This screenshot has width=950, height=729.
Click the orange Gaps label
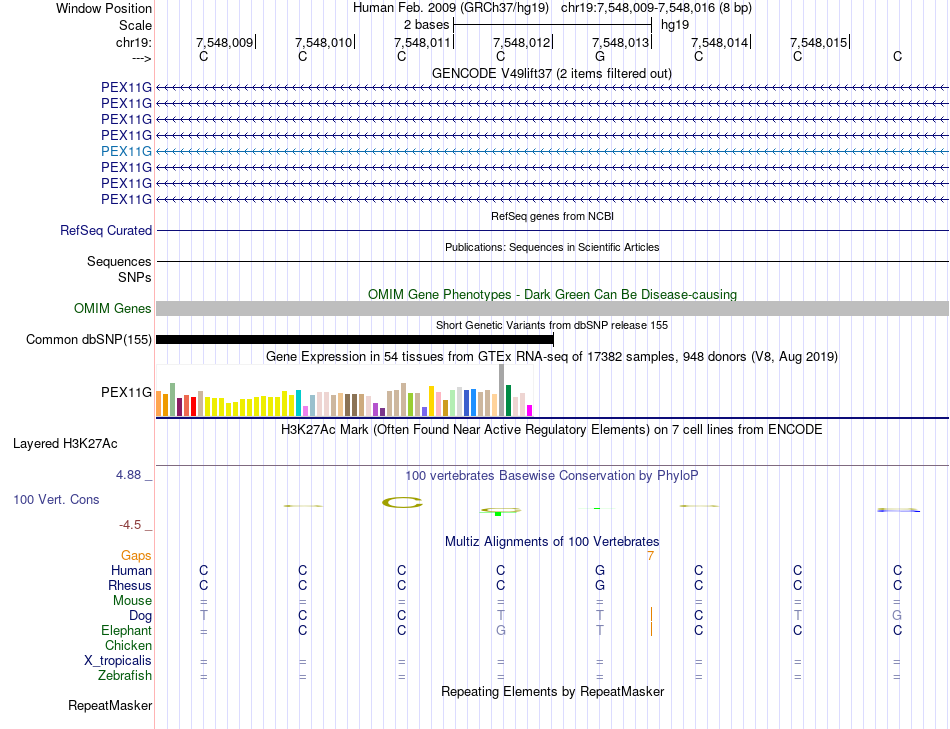coord(136,556)
